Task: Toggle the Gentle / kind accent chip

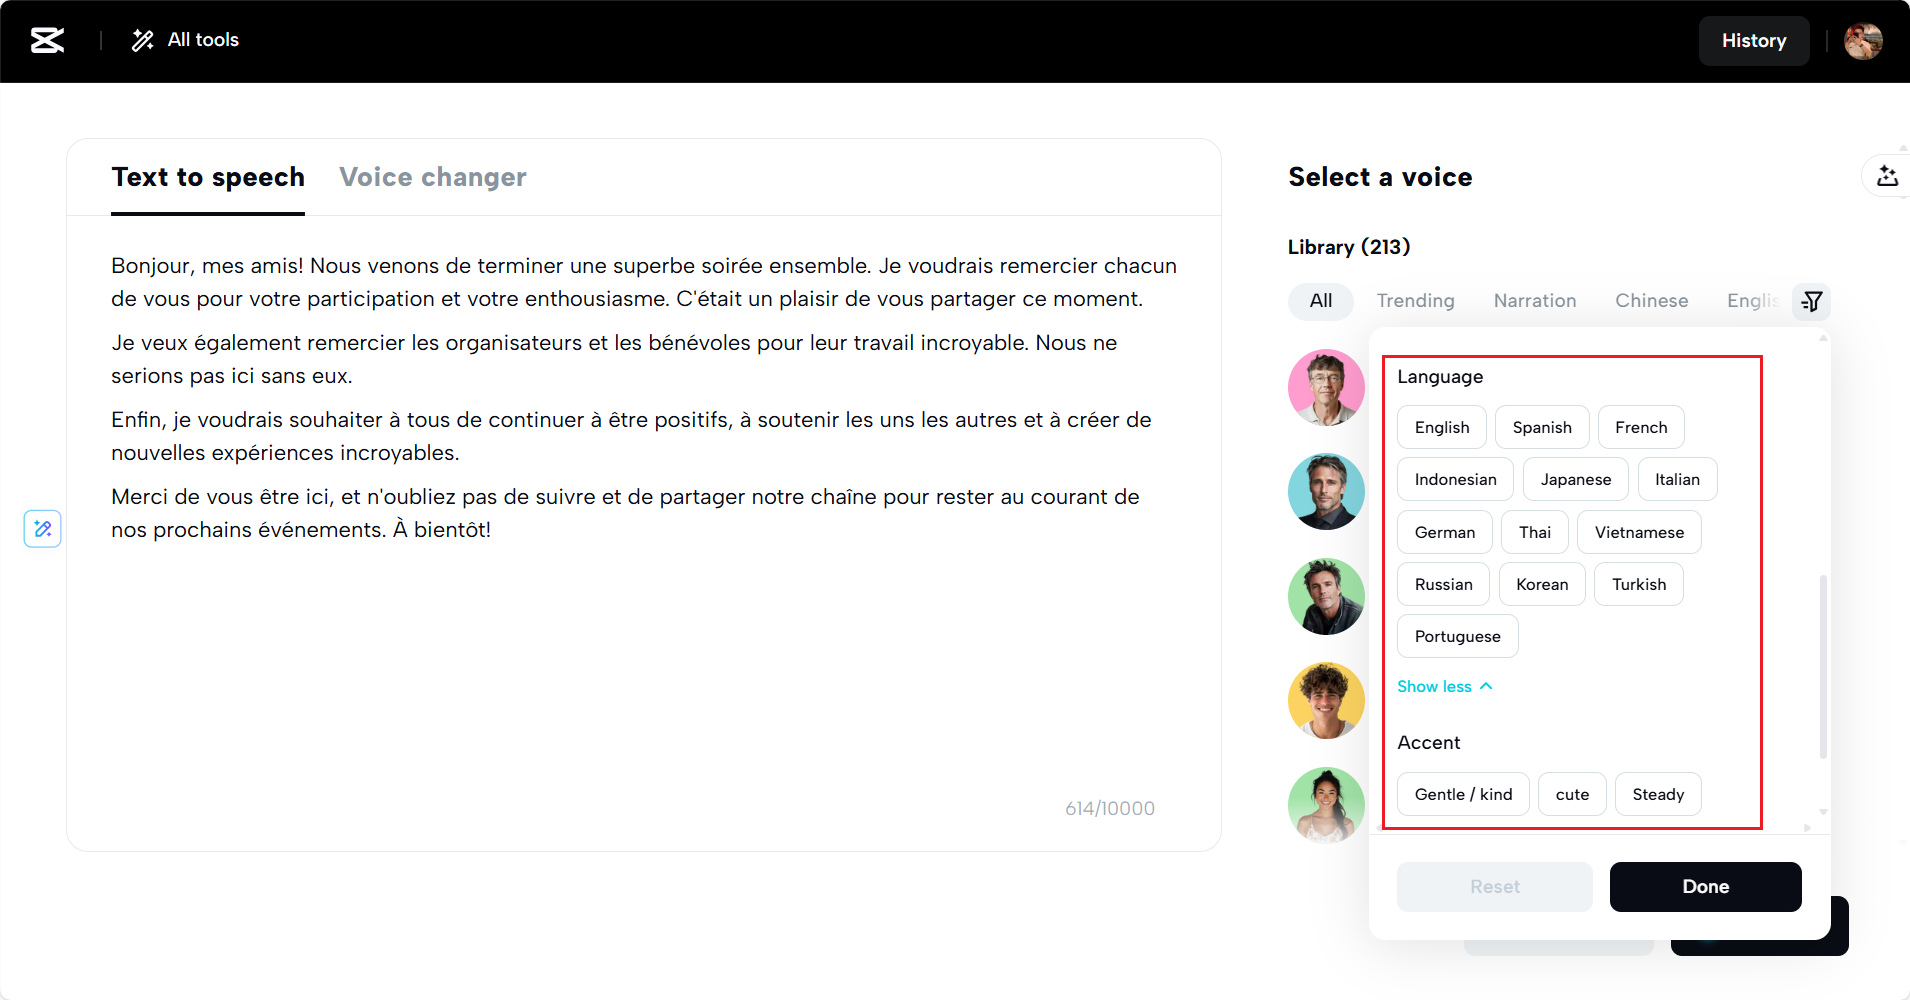Action: point(1462,794)
